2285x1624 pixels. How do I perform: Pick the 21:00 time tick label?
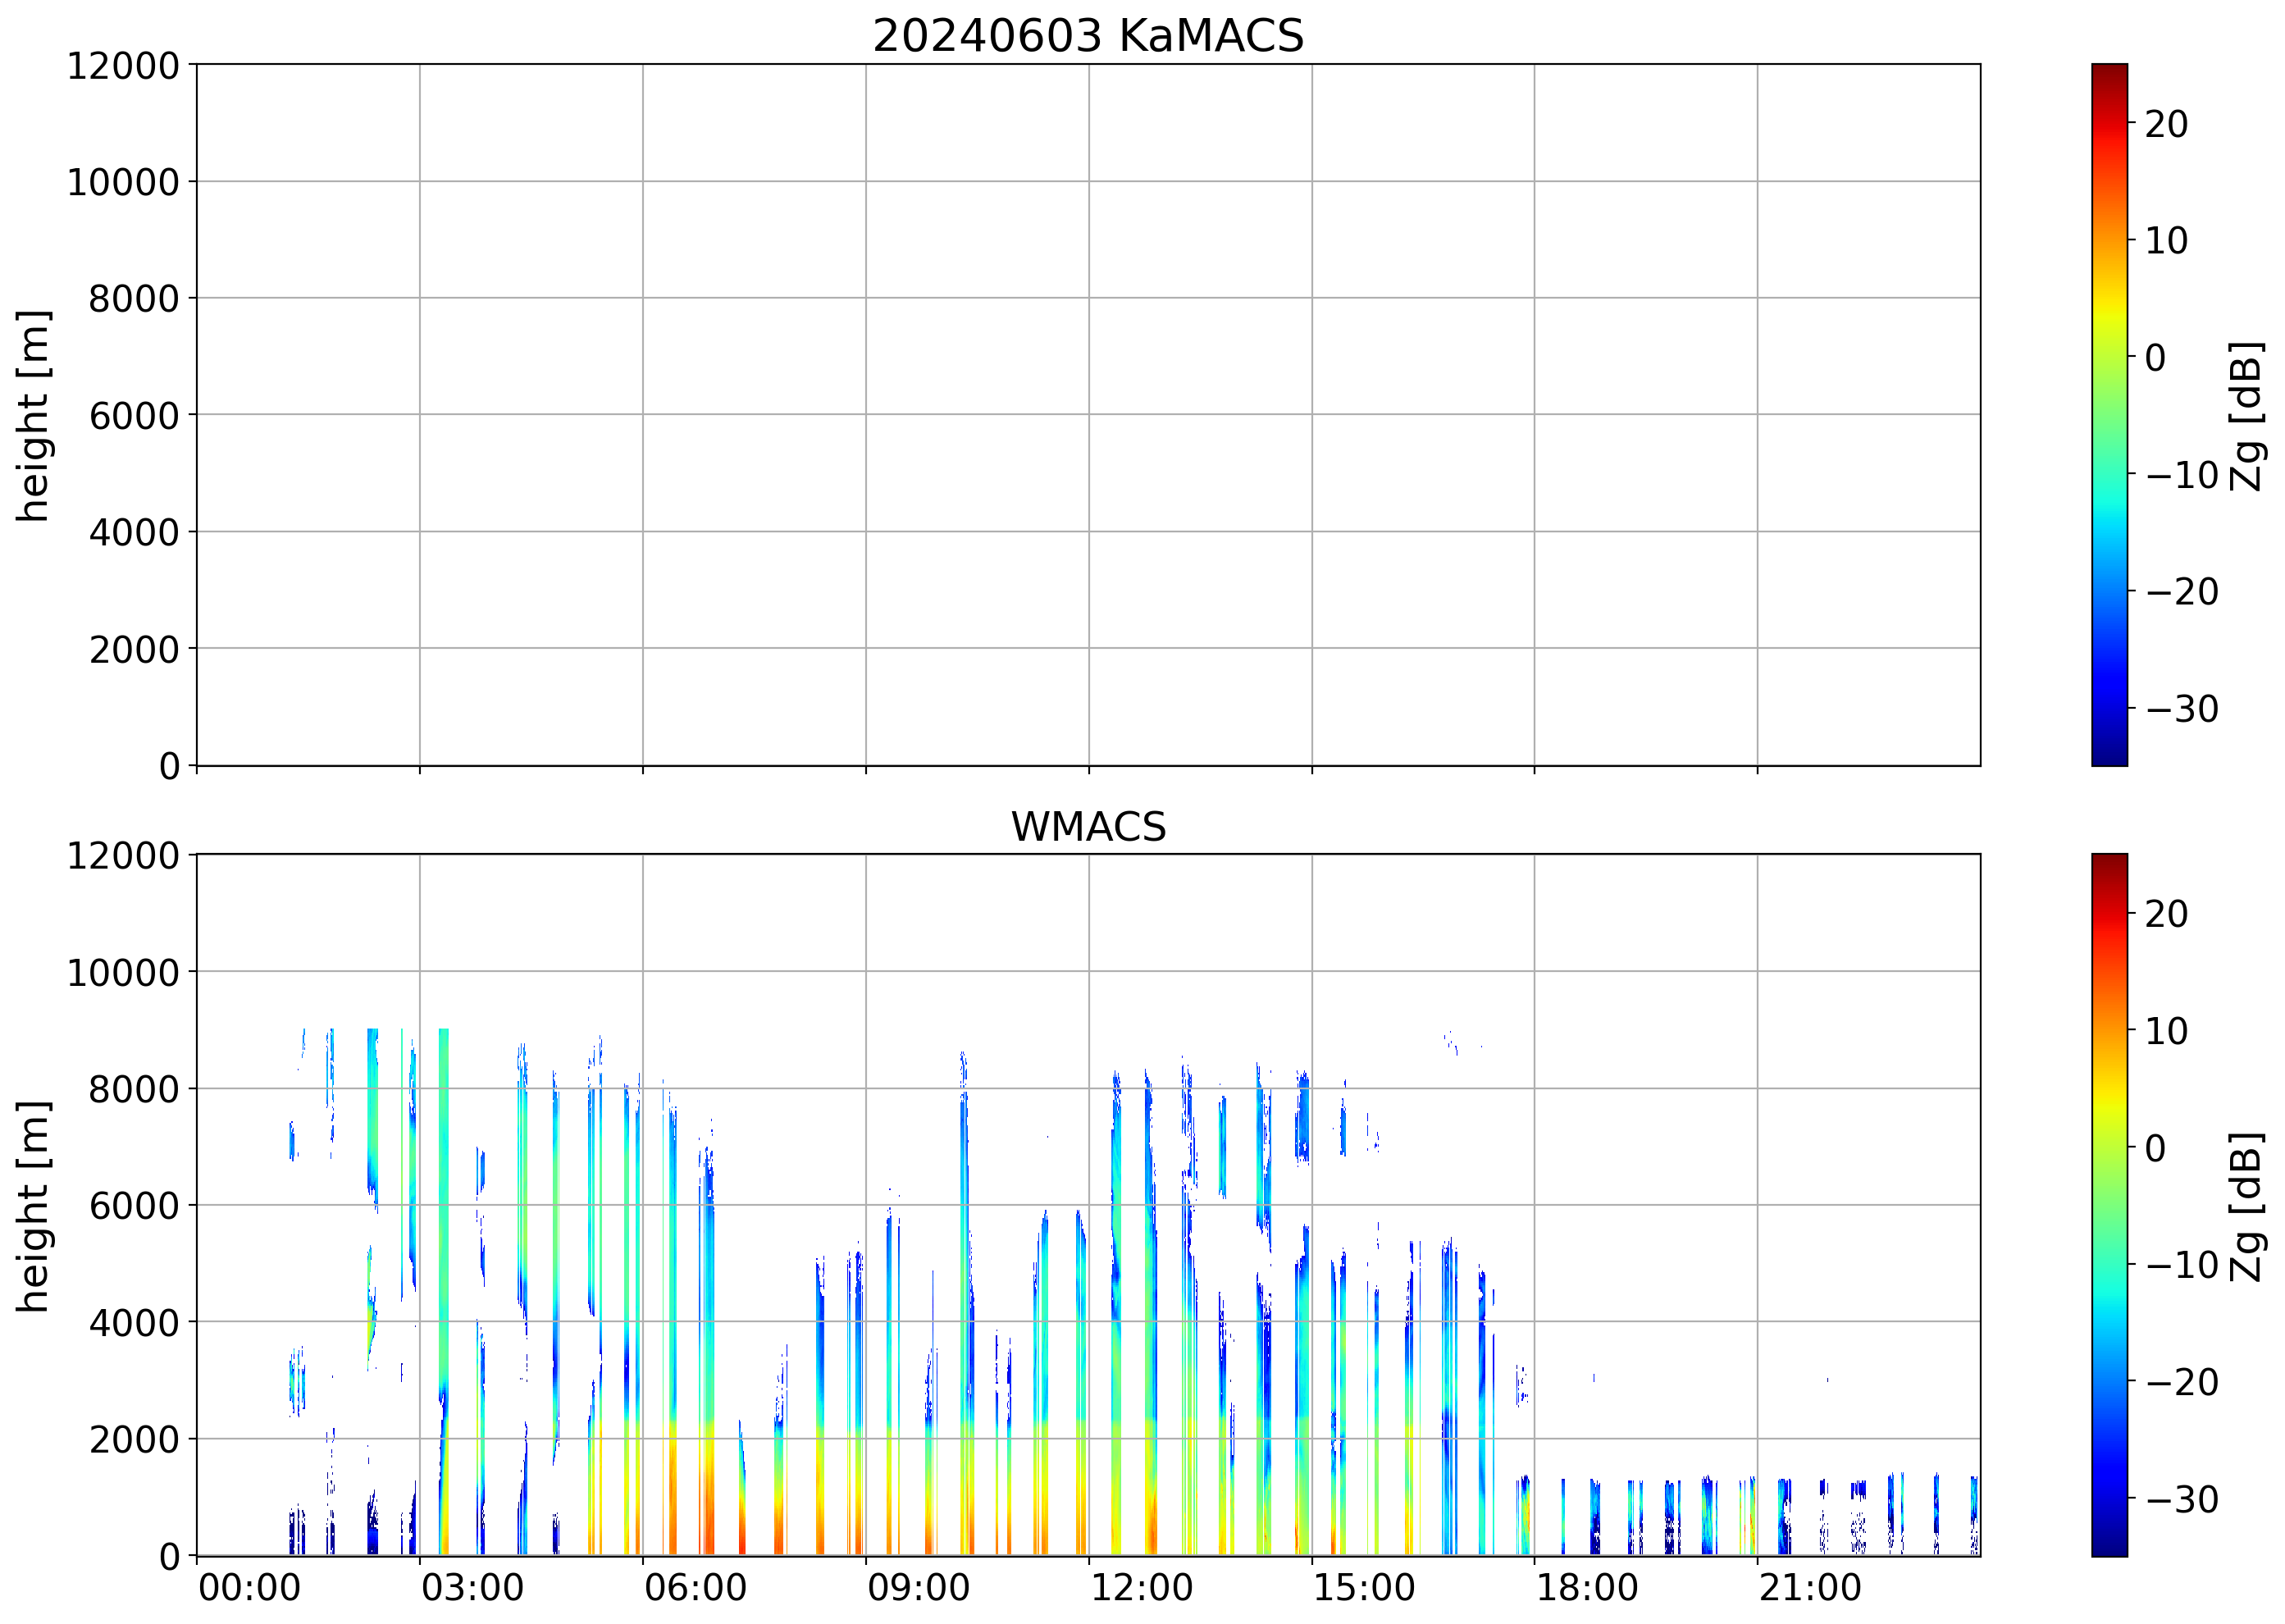(x=1810, y=1588)
